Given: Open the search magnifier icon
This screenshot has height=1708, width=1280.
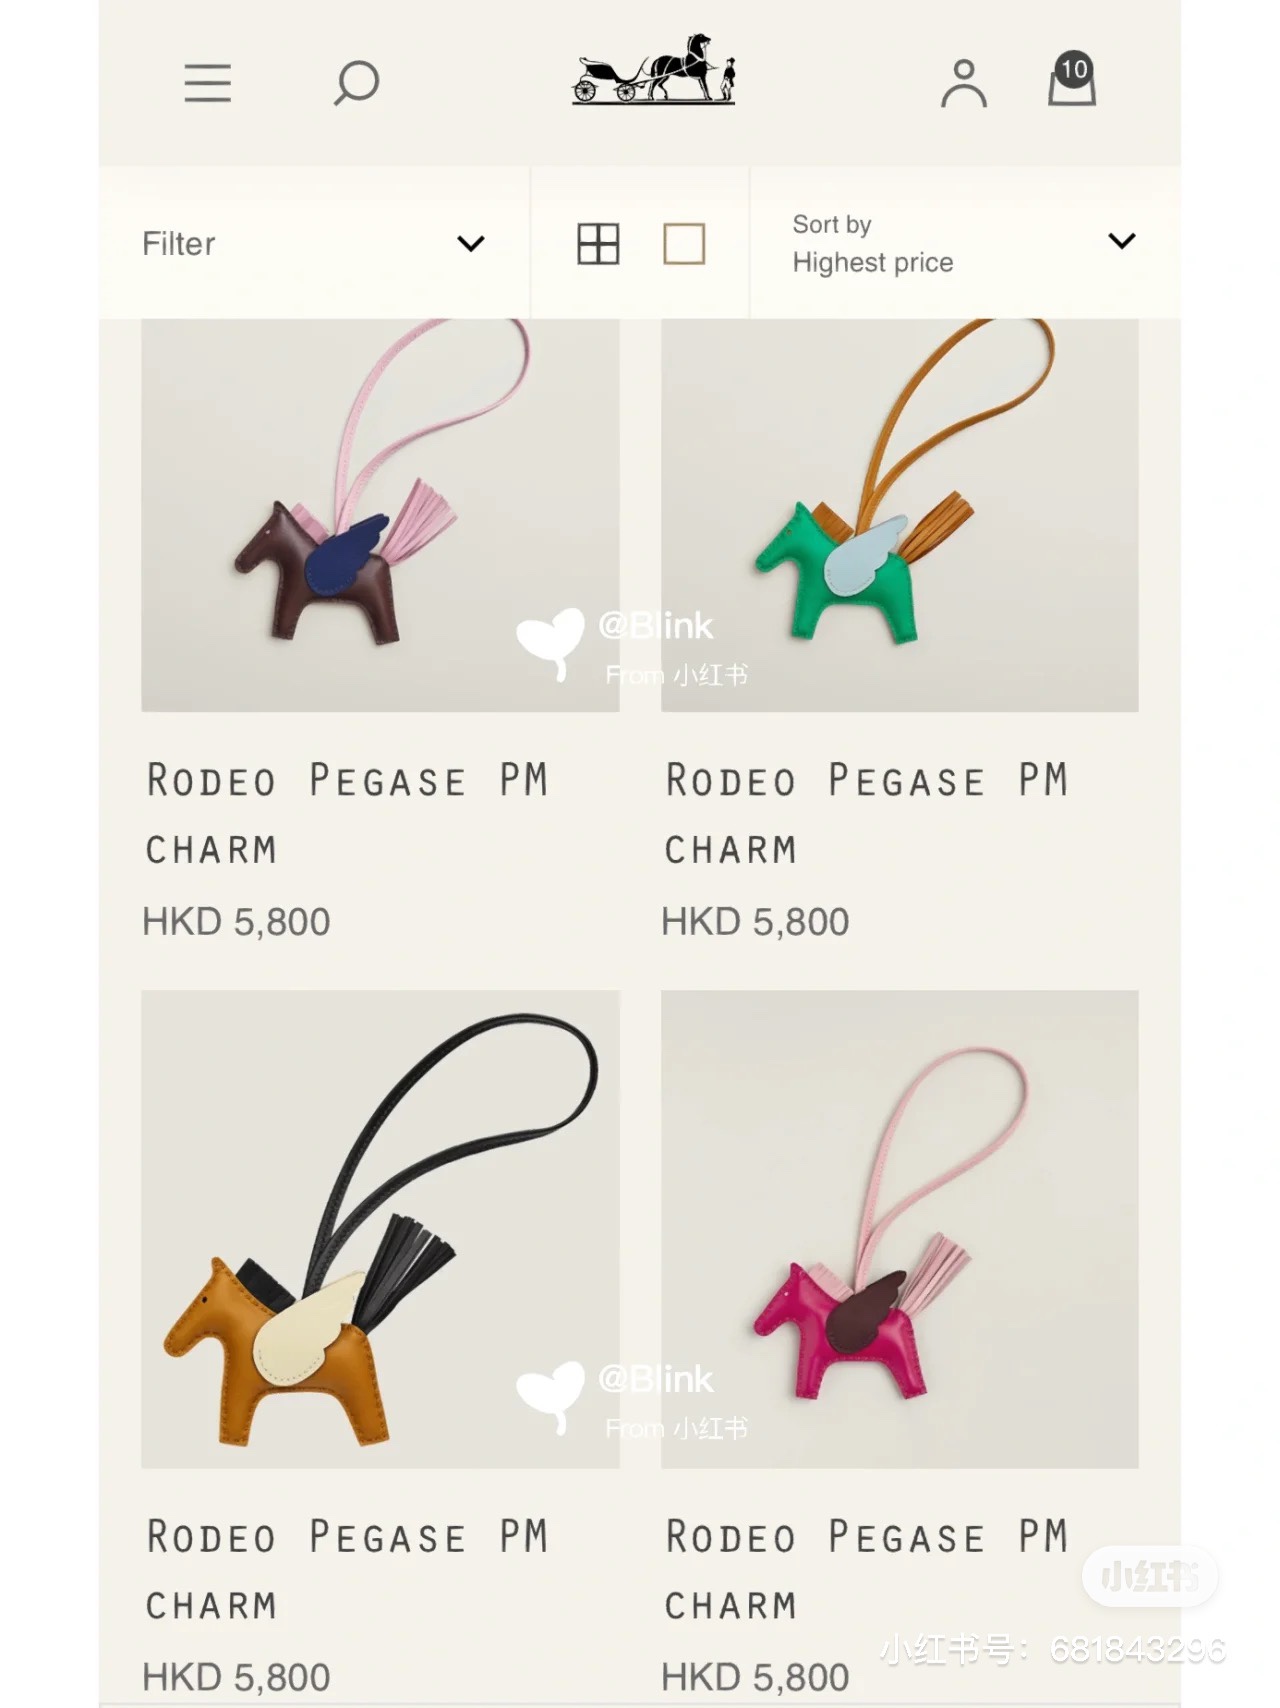Looking at the screenshot, I should [356, 83].
